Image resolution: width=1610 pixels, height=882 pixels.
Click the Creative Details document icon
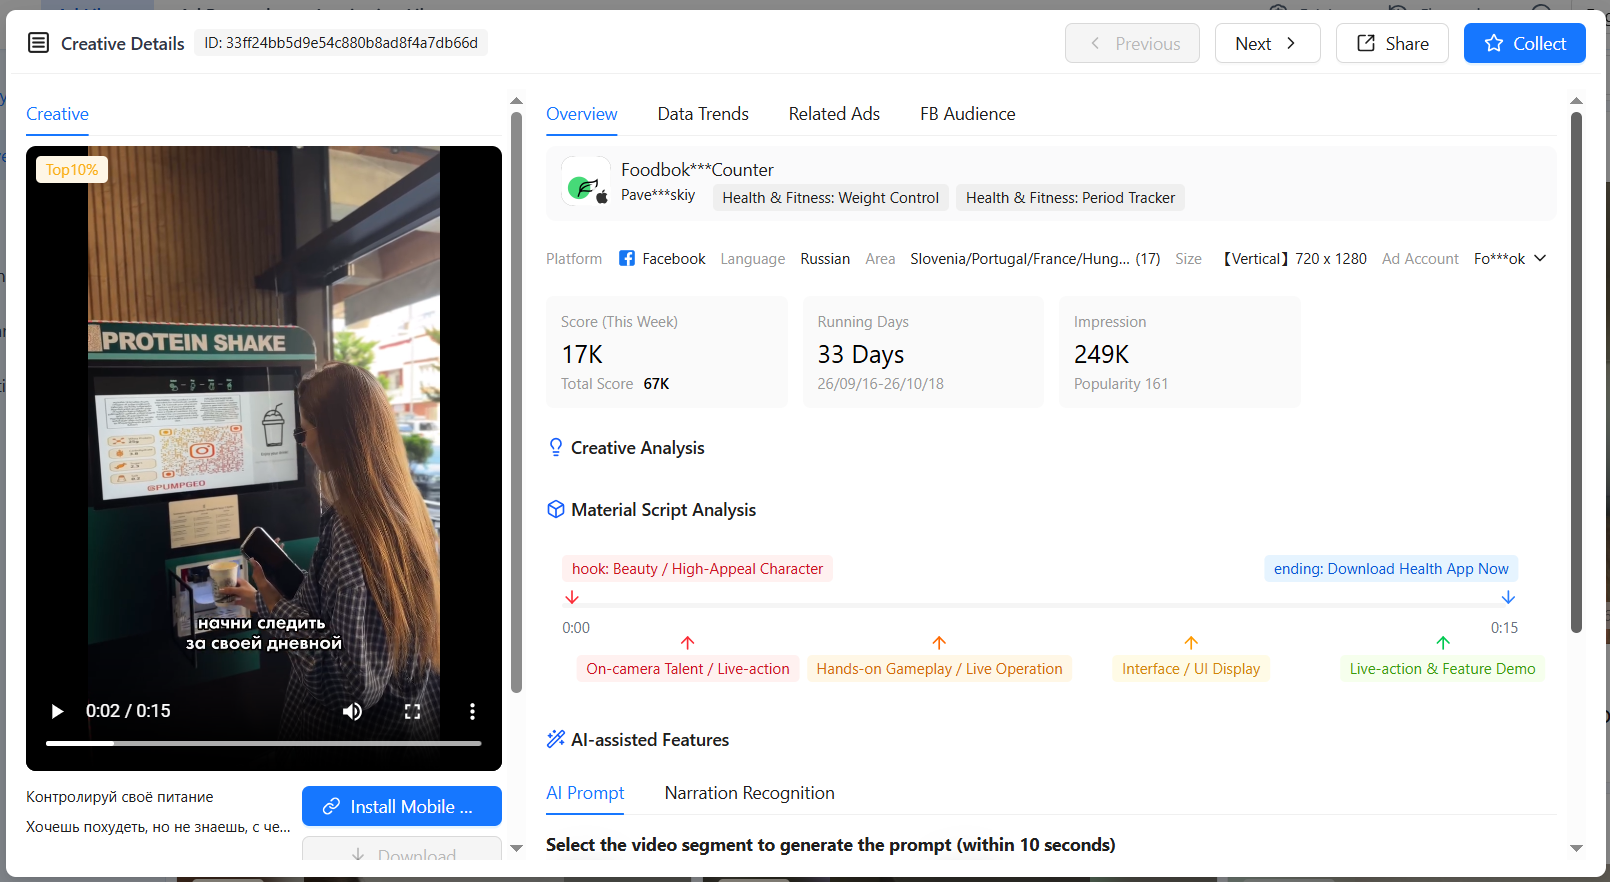click(38, 43)
